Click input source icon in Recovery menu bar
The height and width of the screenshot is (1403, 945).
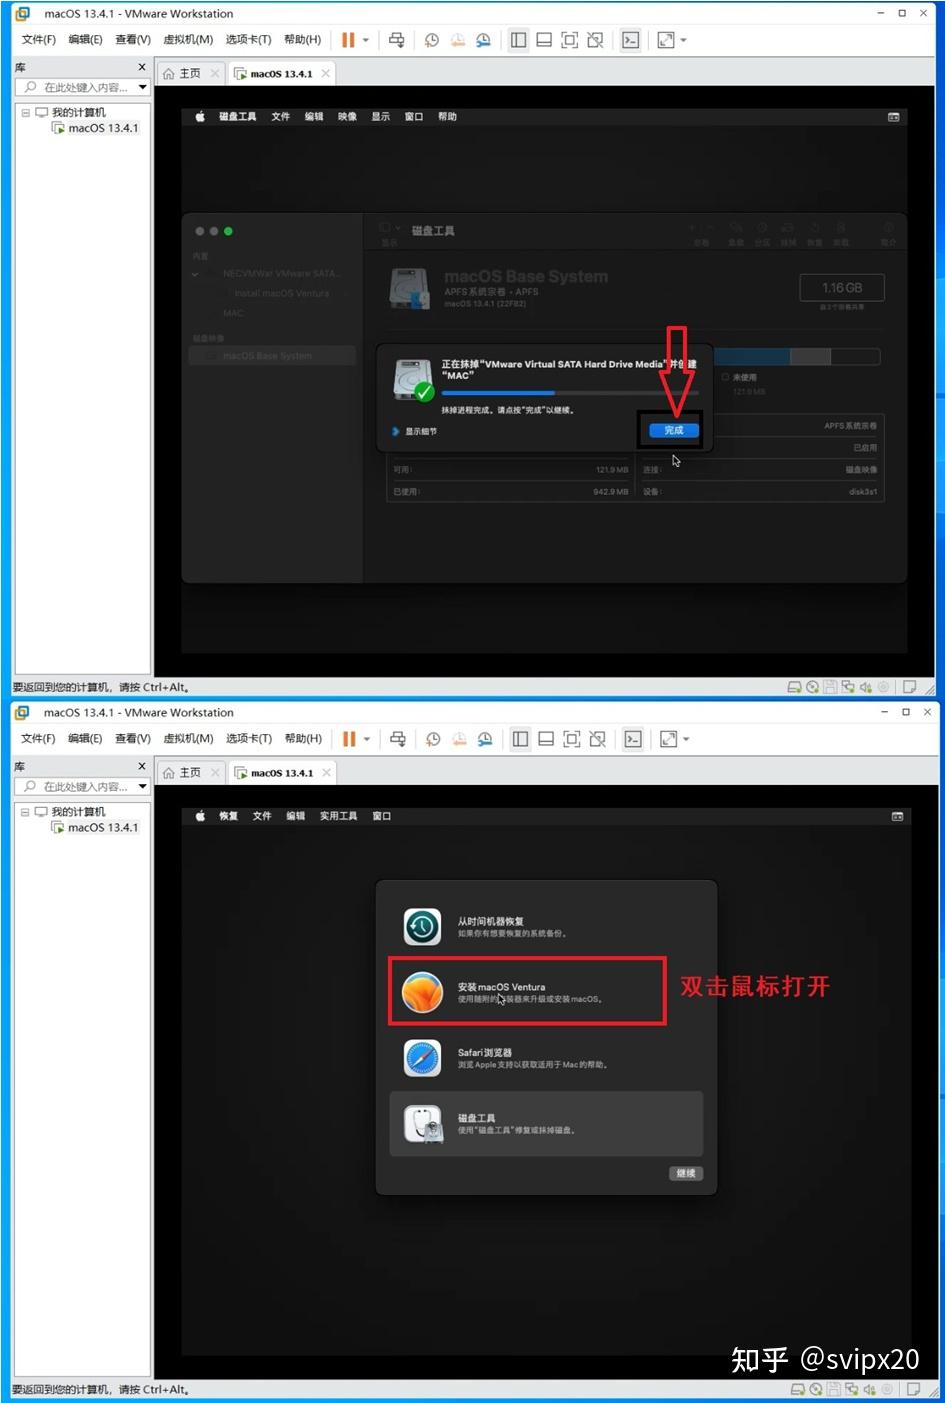tap(897, 816)
